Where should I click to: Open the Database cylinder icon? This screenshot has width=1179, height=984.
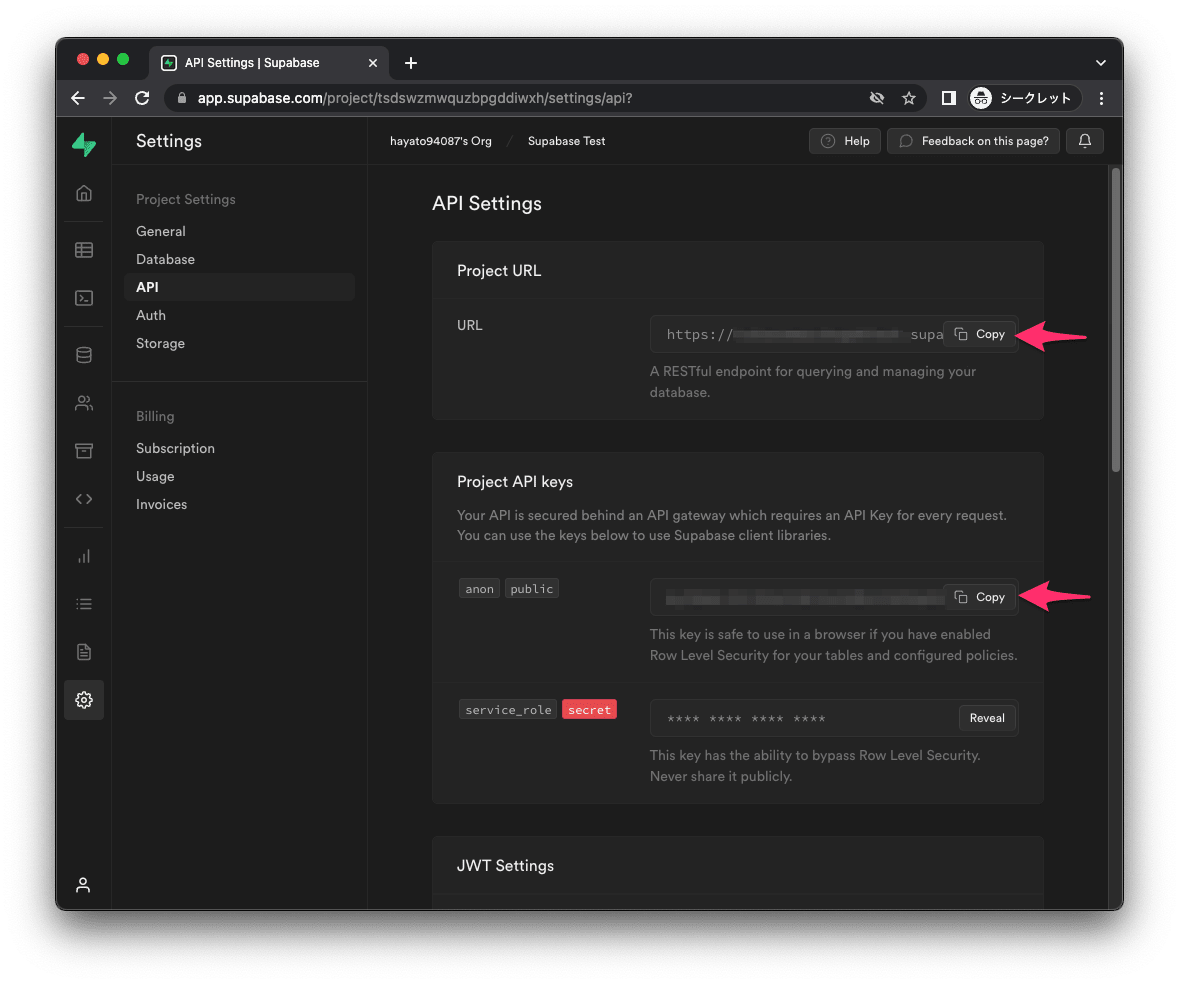click(x=84, y=355)
